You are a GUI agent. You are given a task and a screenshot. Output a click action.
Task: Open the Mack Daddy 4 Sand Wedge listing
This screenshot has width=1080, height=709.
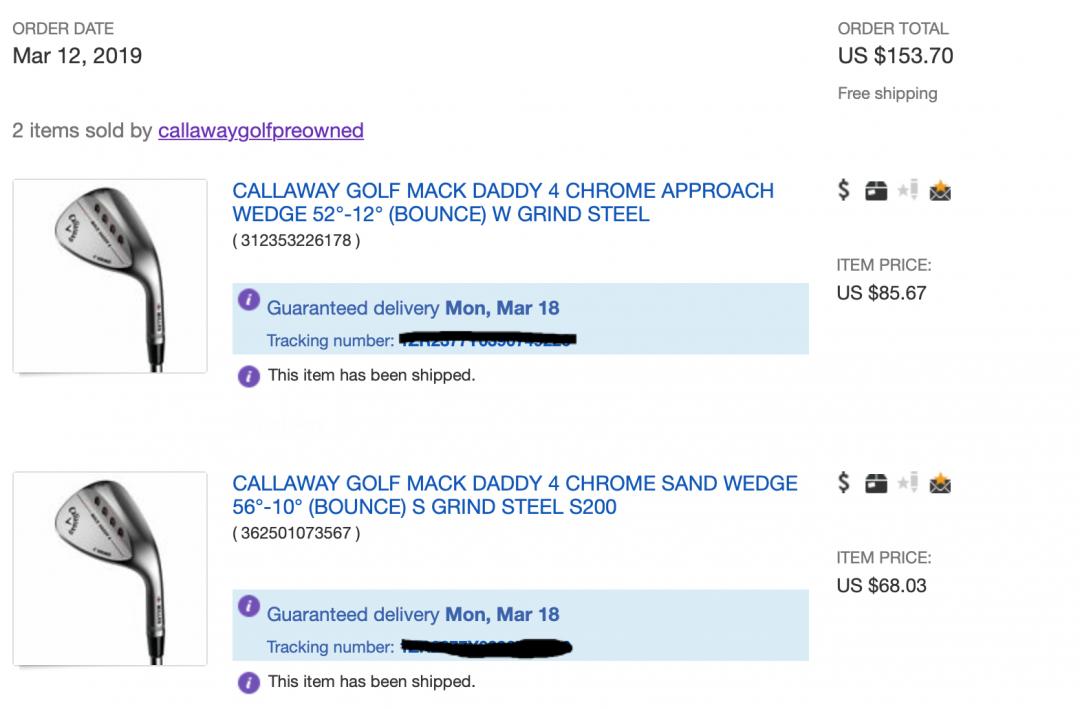click(514, 495)
